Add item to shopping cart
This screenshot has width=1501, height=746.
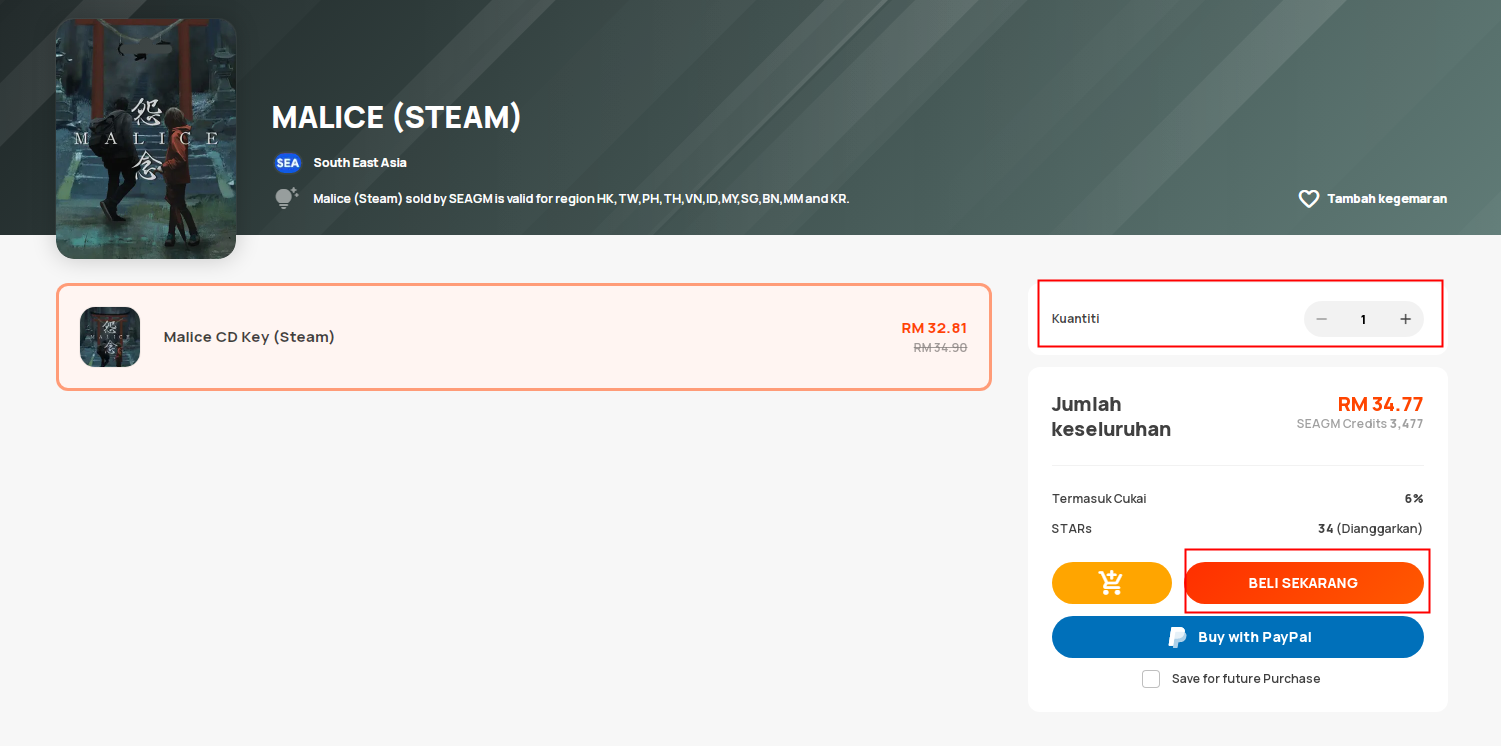coord(1111,583)
